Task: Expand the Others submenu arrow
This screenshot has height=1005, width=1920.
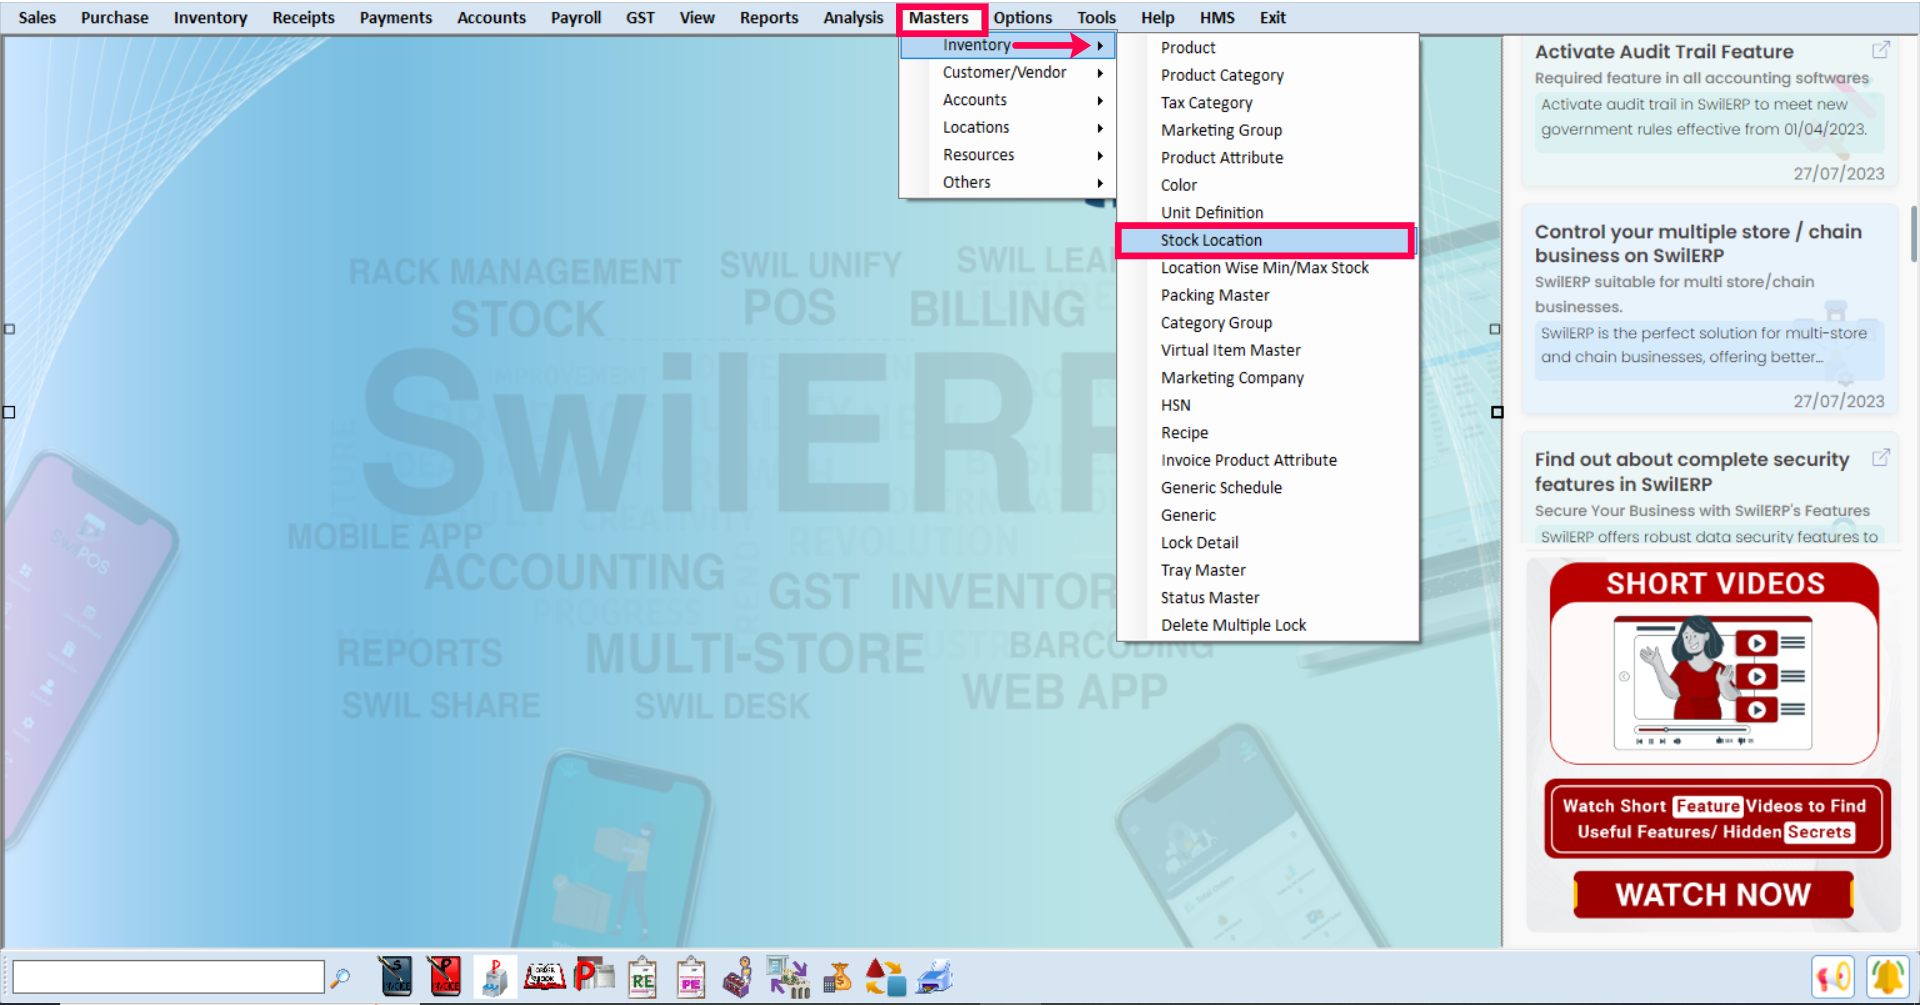Action: click(x=1100, y=183)
